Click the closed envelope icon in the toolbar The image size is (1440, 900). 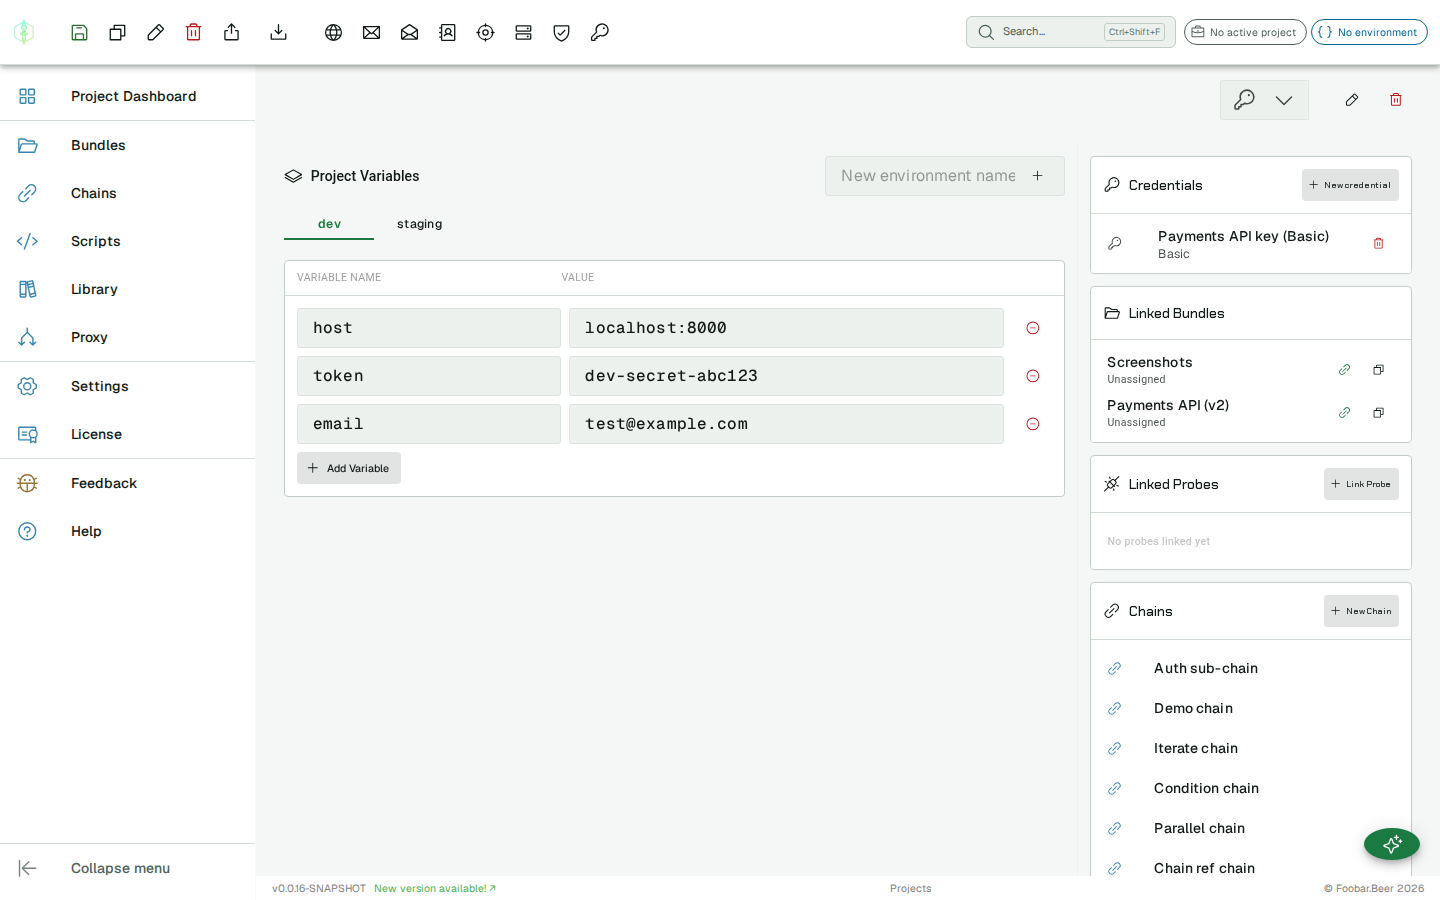pos(372,32)
